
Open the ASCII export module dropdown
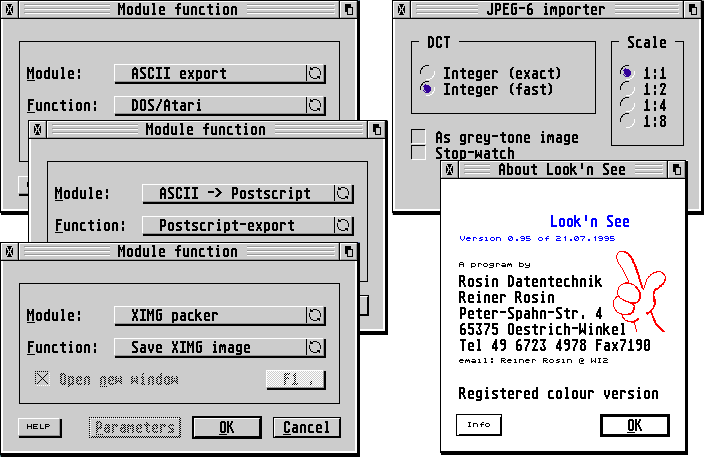click(x=220, y=73)
